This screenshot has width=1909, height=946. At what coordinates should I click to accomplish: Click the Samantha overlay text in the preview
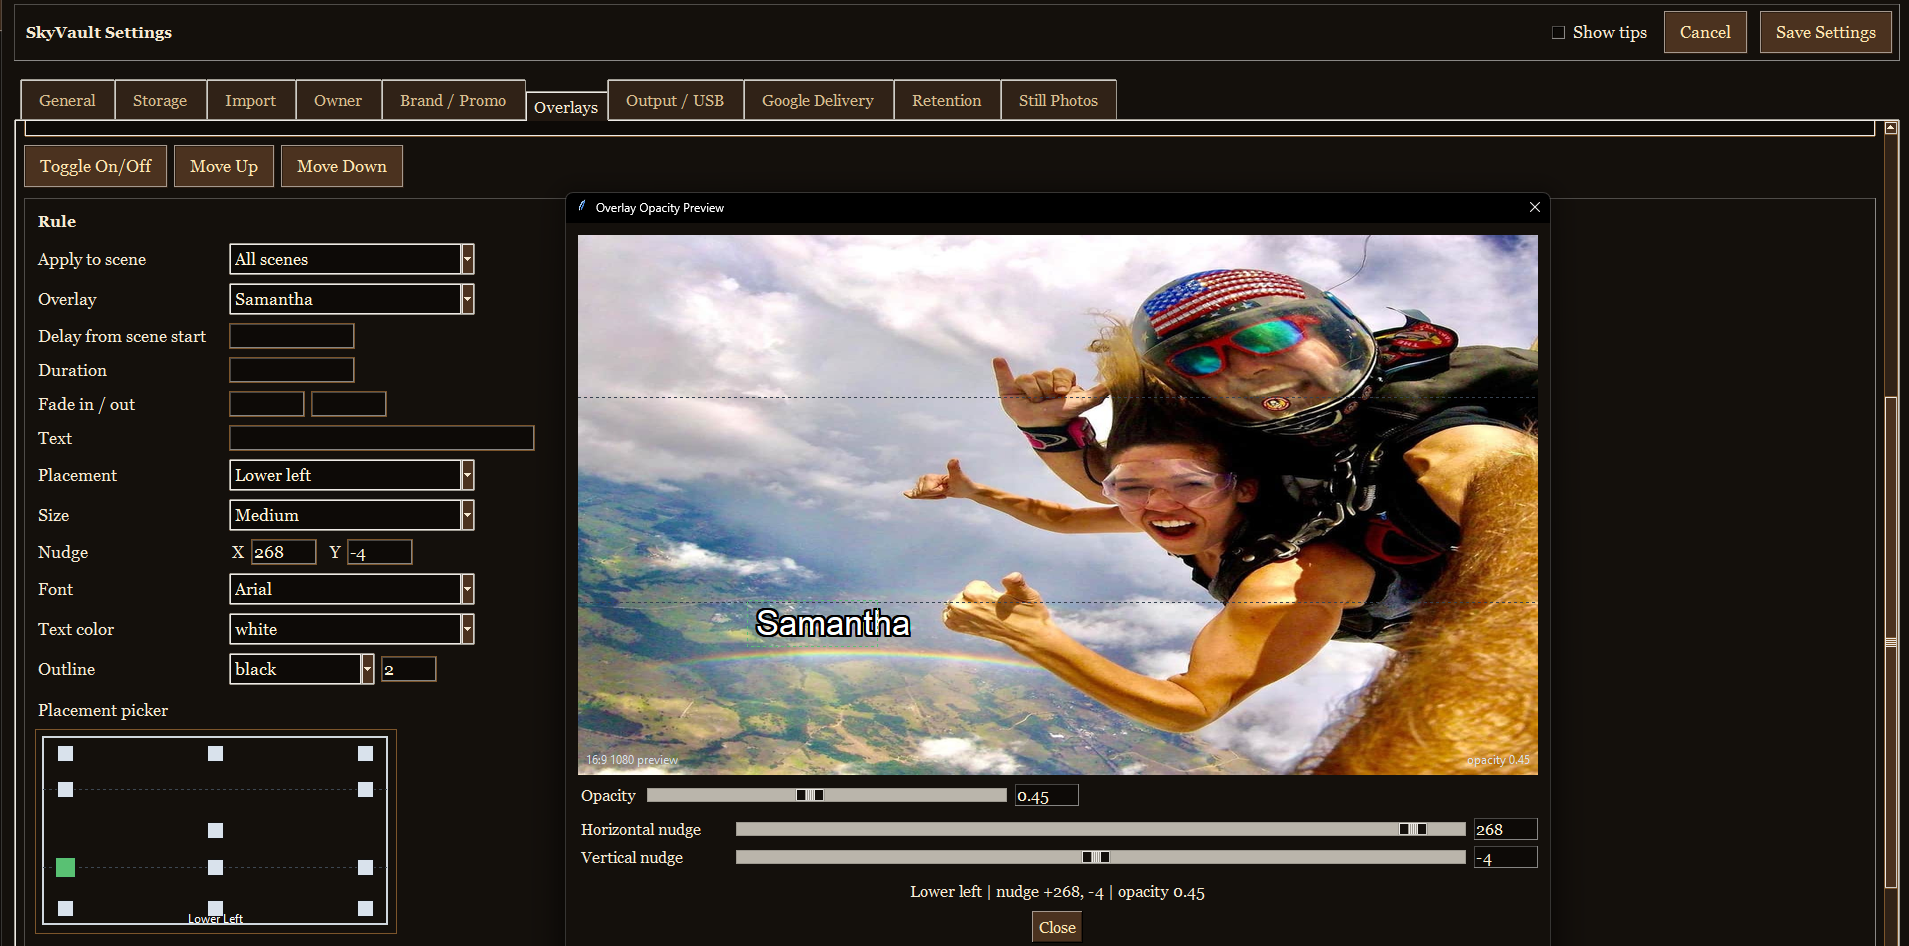[x=833, y=623]
